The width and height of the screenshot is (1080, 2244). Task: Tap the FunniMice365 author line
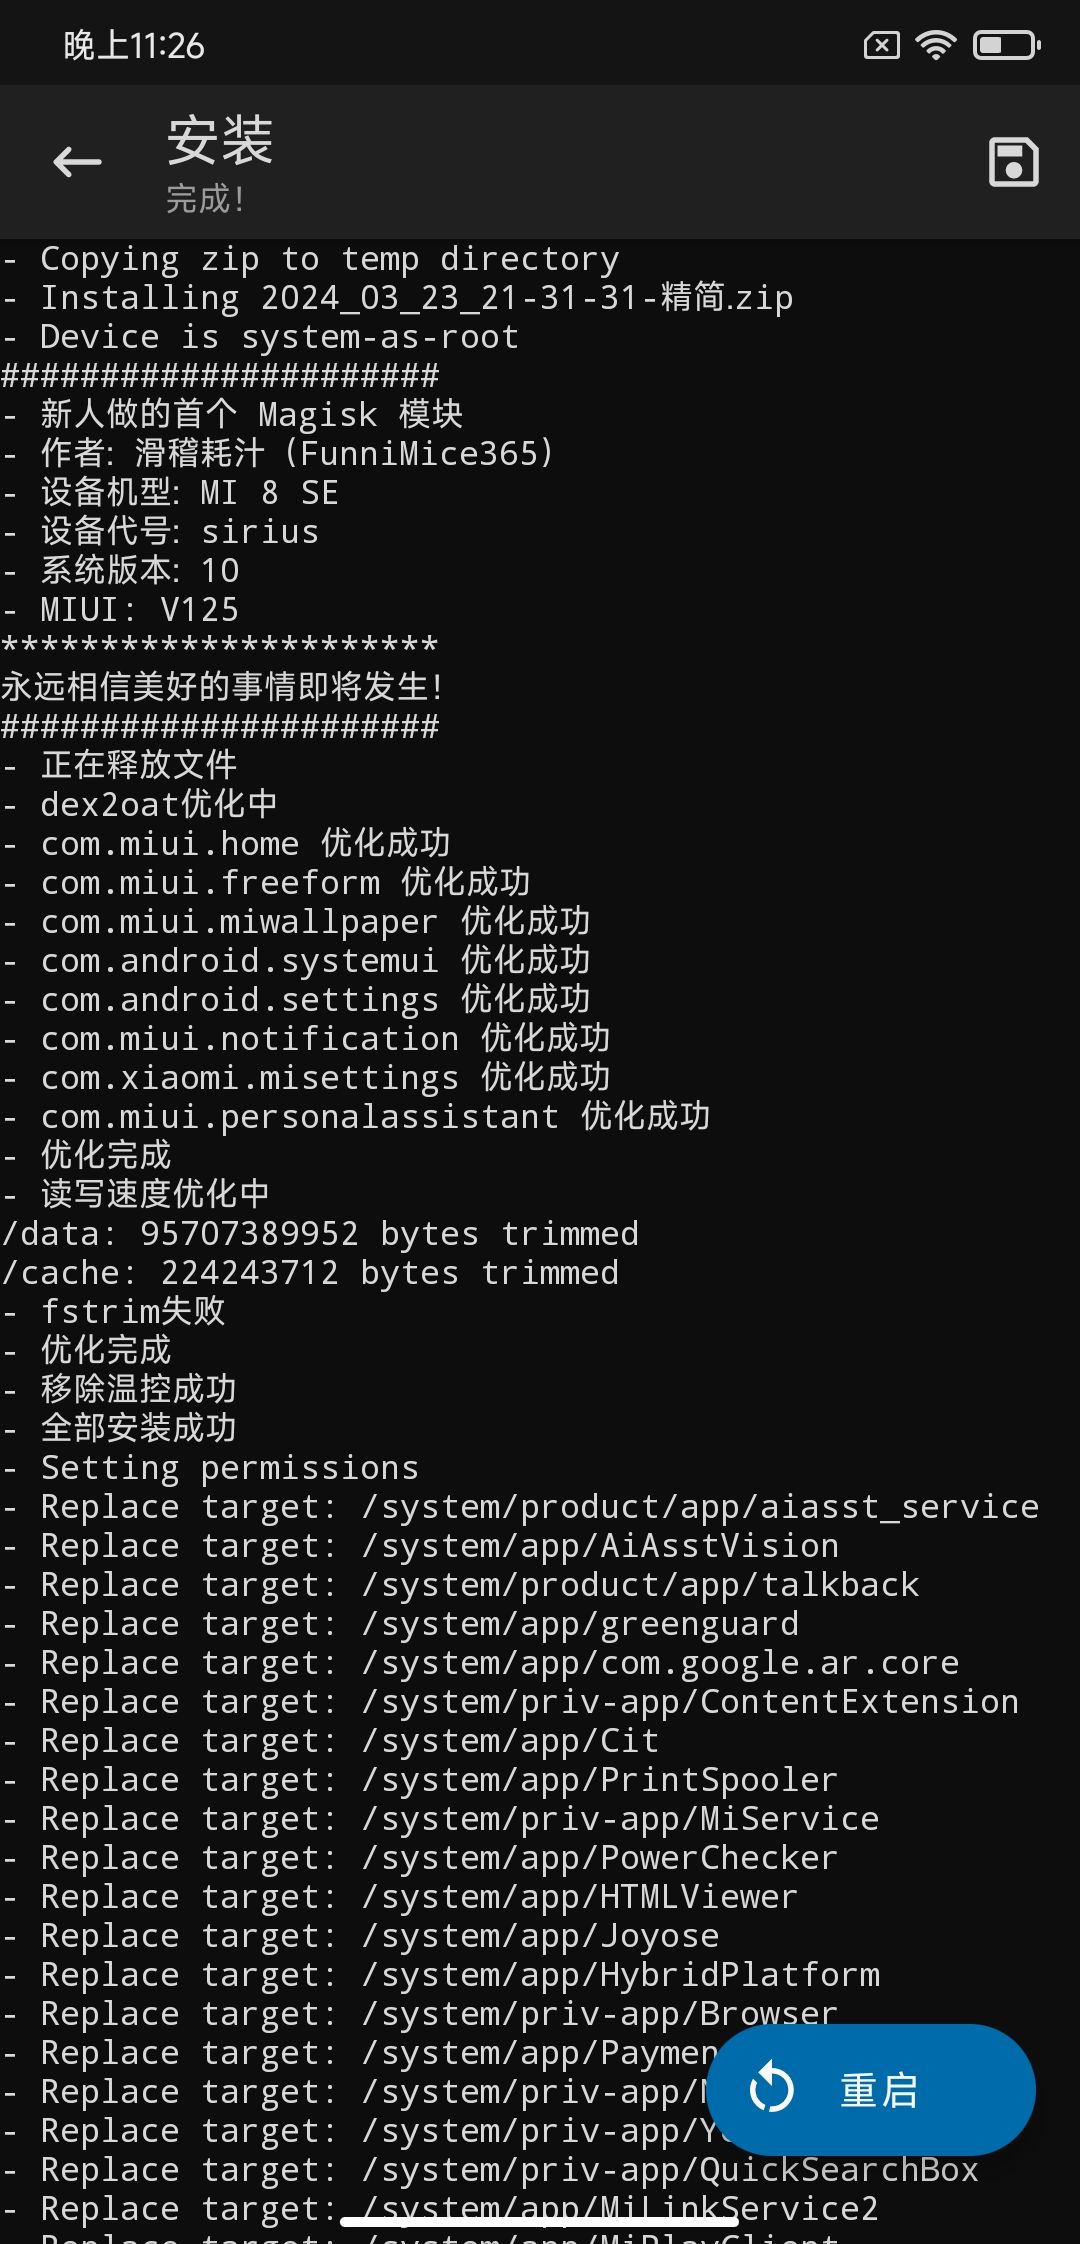pos(280,454)
